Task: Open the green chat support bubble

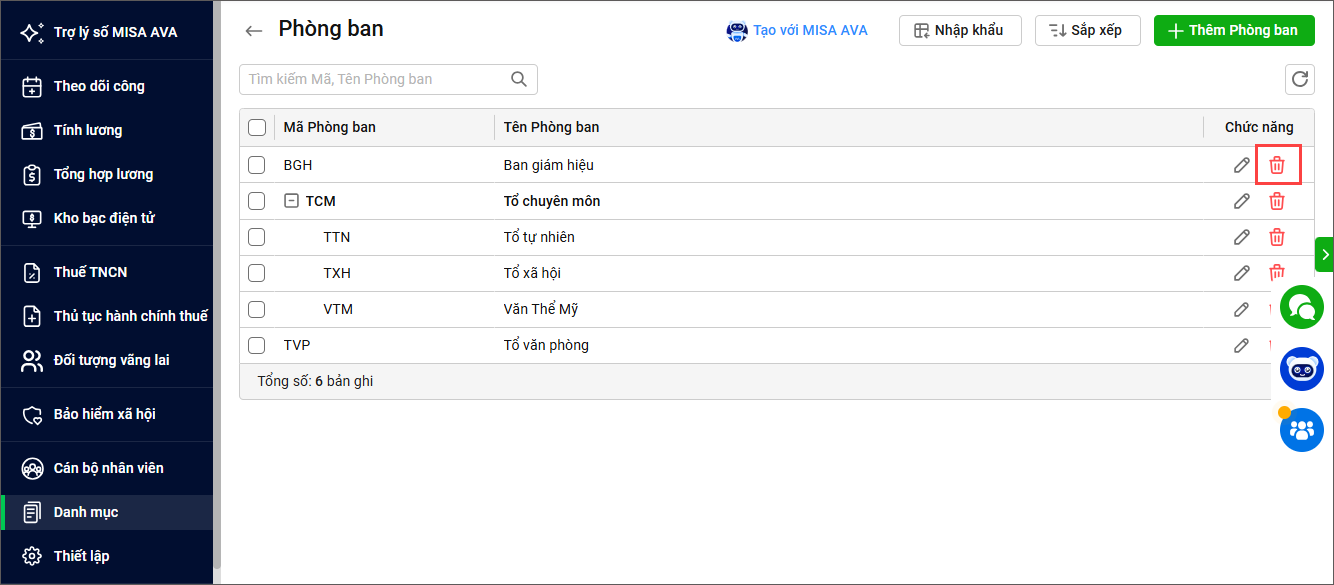Action: pos(1301,307)
